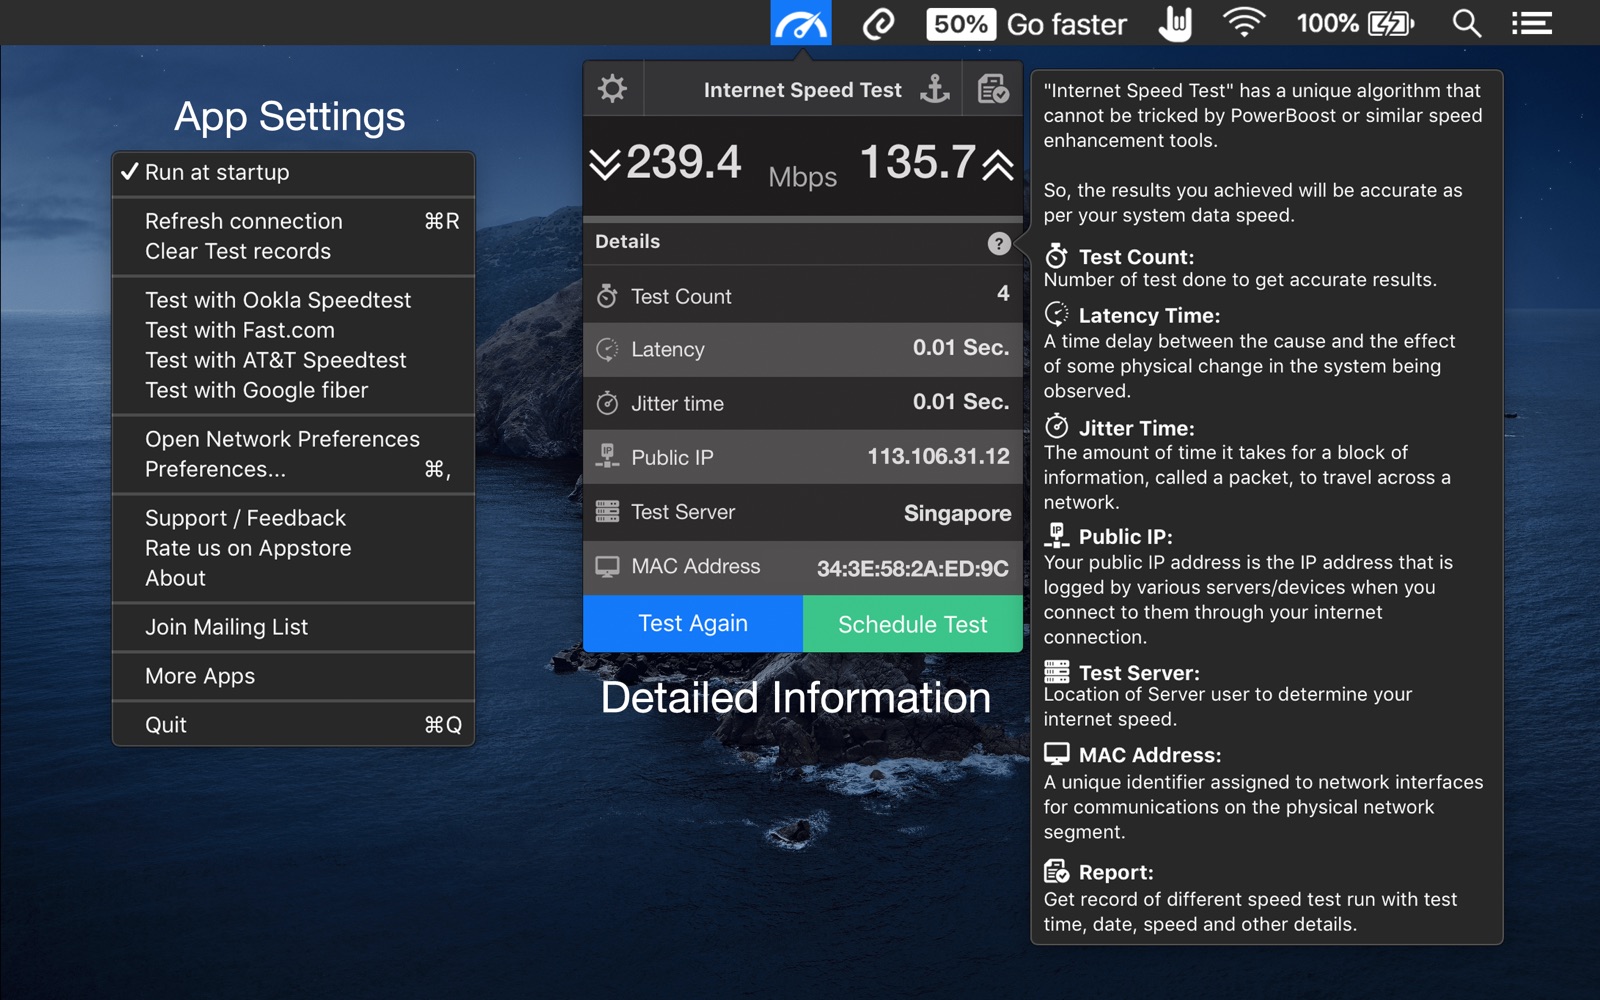Click the Wi-Fi status icon
The image size is (1600, 1000).
1243,23
